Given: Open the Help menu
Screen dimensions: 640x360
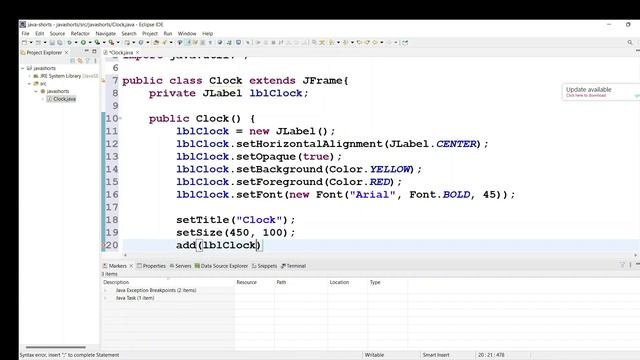Looking at the screenshot, I should 207,33.
